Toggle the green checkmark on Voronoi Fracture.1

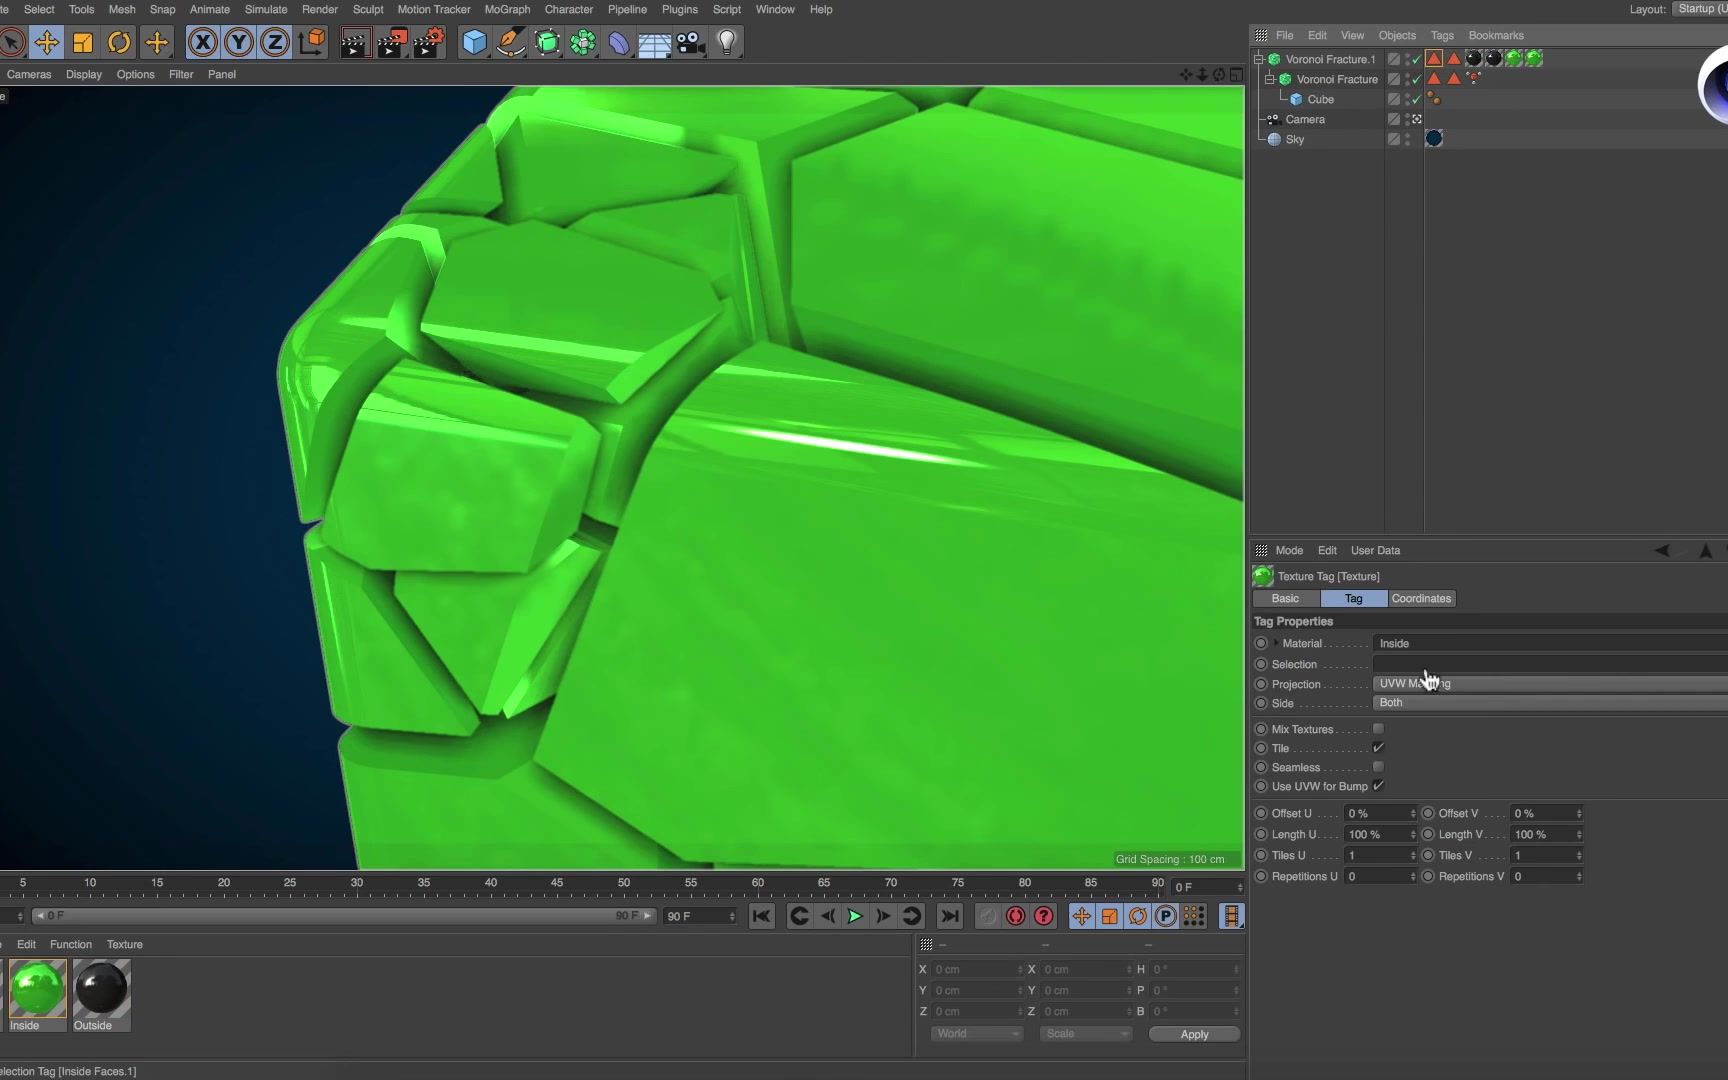[x=1414, y=59]
